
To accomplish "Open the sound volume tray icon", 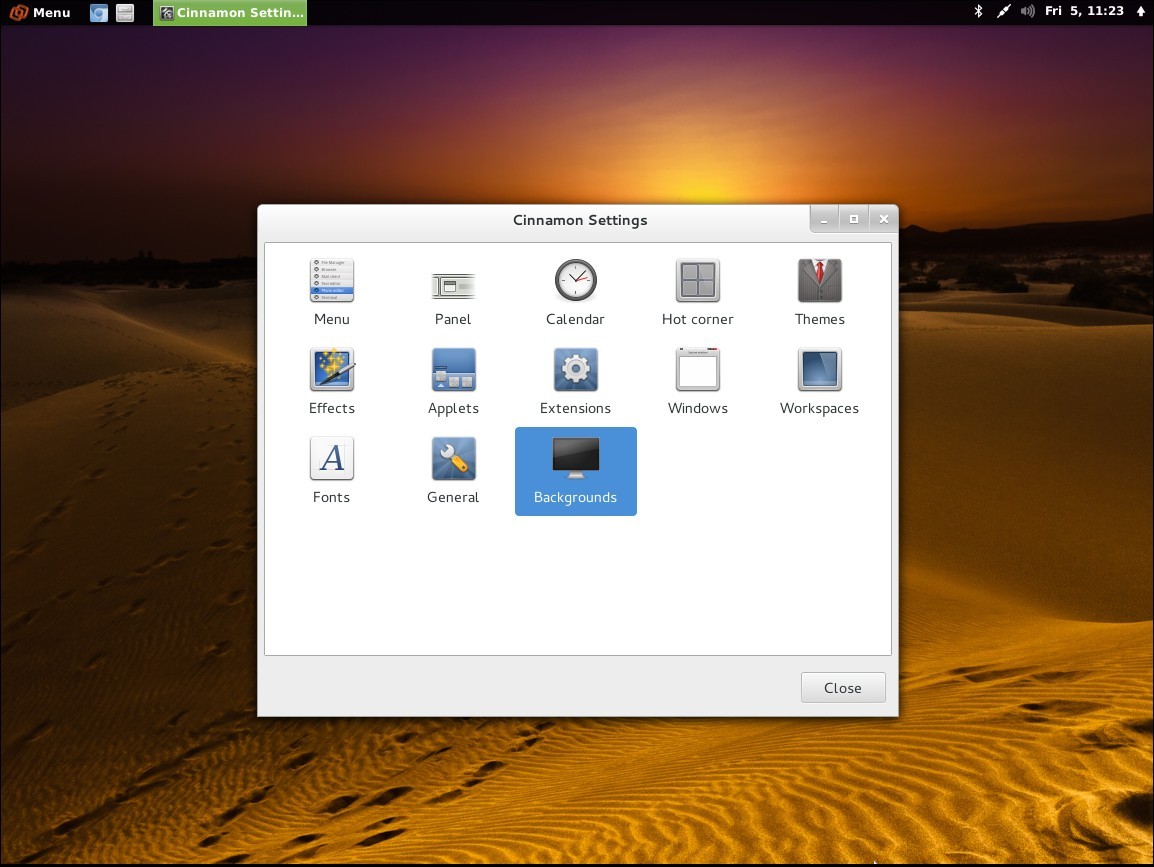I will (x=1027, y=11).
